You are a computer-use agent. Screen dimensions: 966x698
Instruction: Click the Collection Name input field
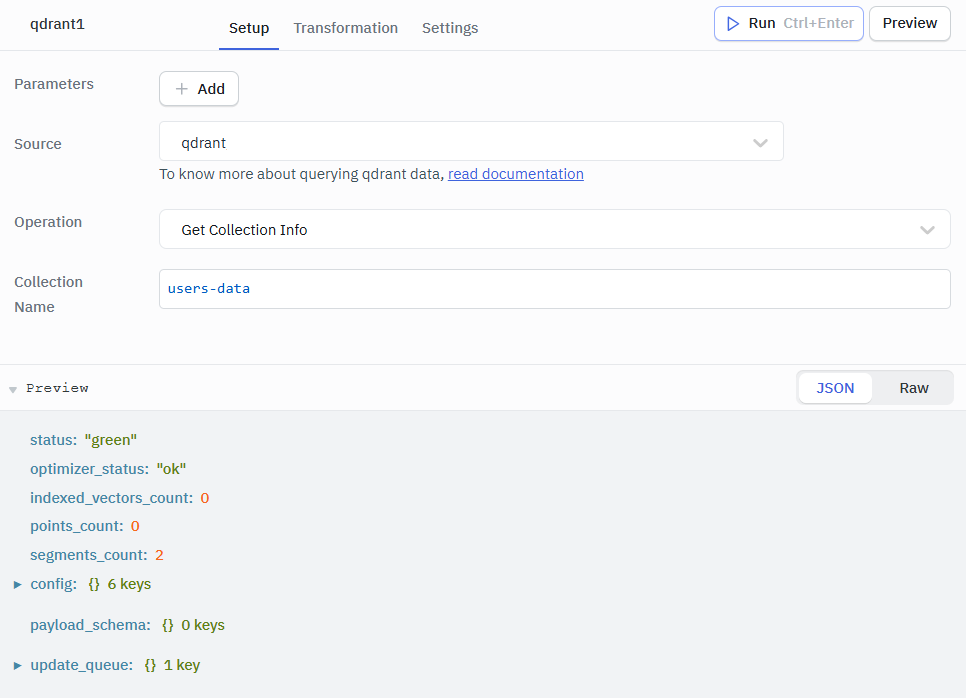(x=554, y=289)
